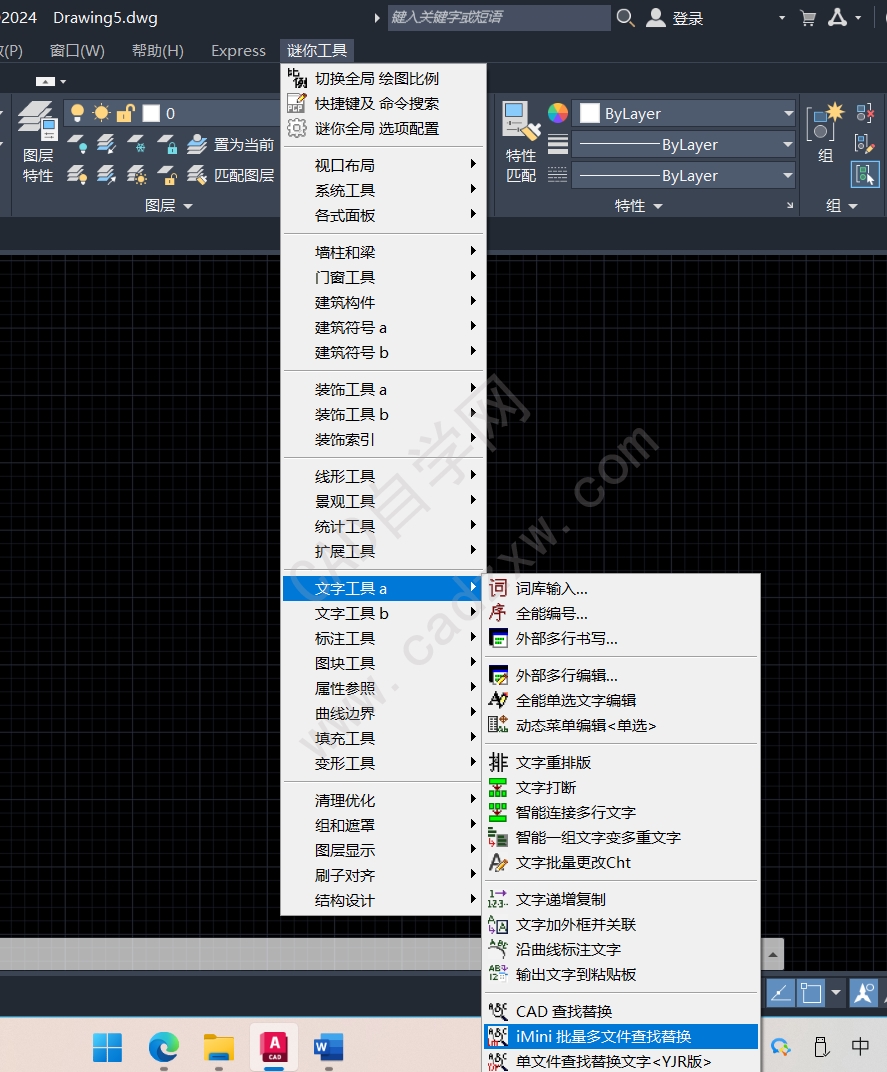Open the 帮助(H) menu
887x1072 pixels.
pos(157,51)
